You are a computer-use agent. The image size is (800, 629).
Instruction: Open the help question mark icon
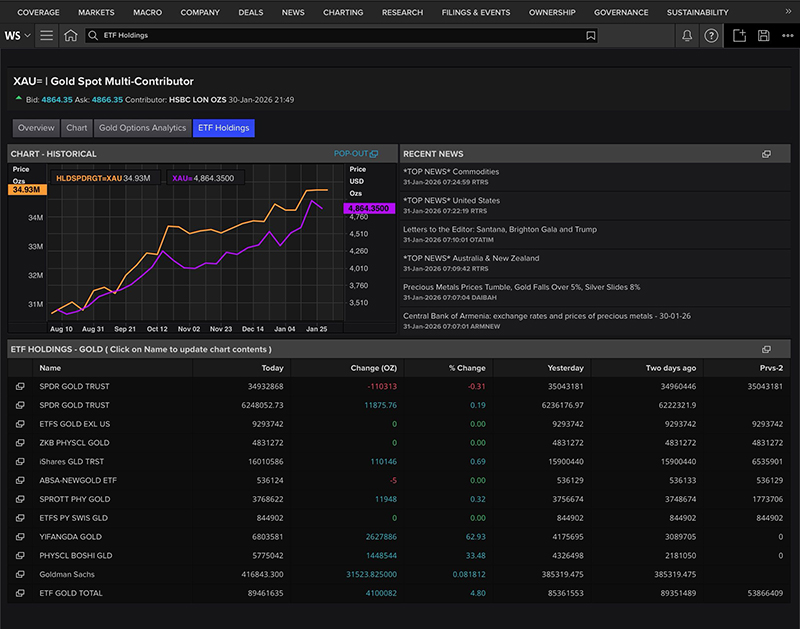coord(711,35)
